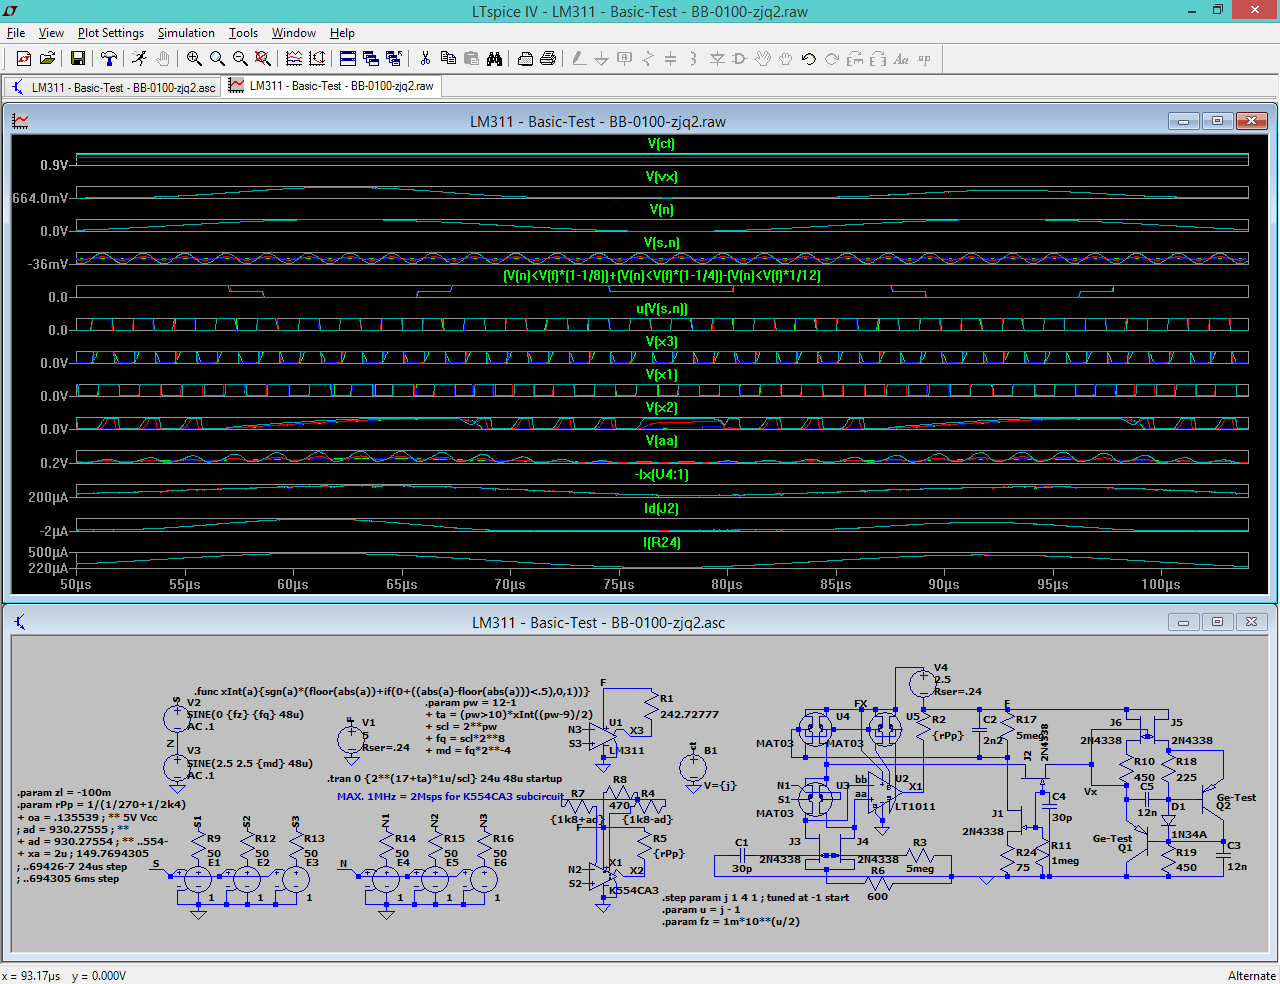Click the Halt simulation hand icon
The width and height of the screenshot is (1280, 984).
pyautogui.click(x=162, y=59)
